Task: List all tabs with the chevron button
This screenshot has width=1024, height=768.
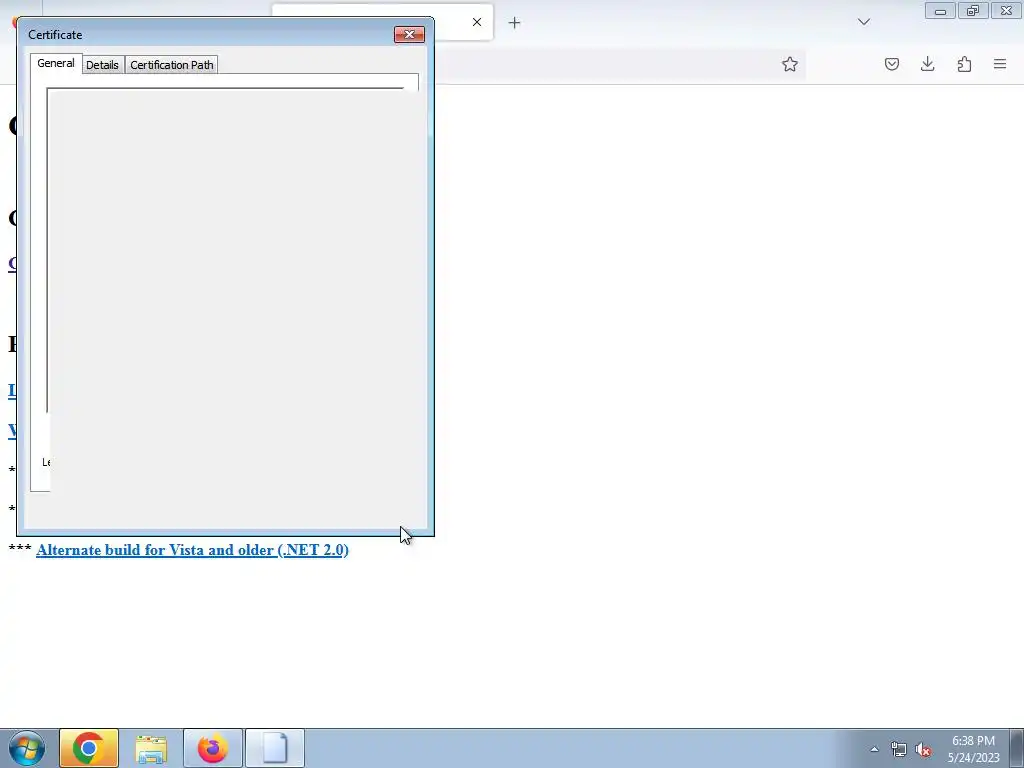Action: pyautogui.click(x=864, y=22)
